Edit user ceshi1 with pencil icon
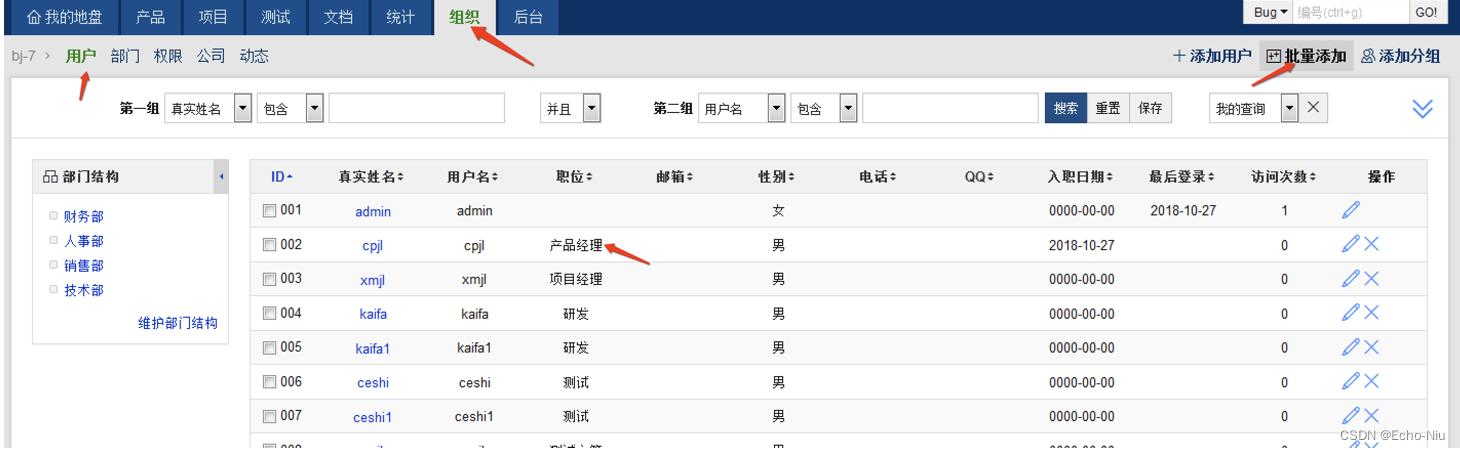1460x450 pixels. [x=1351, y=416]
